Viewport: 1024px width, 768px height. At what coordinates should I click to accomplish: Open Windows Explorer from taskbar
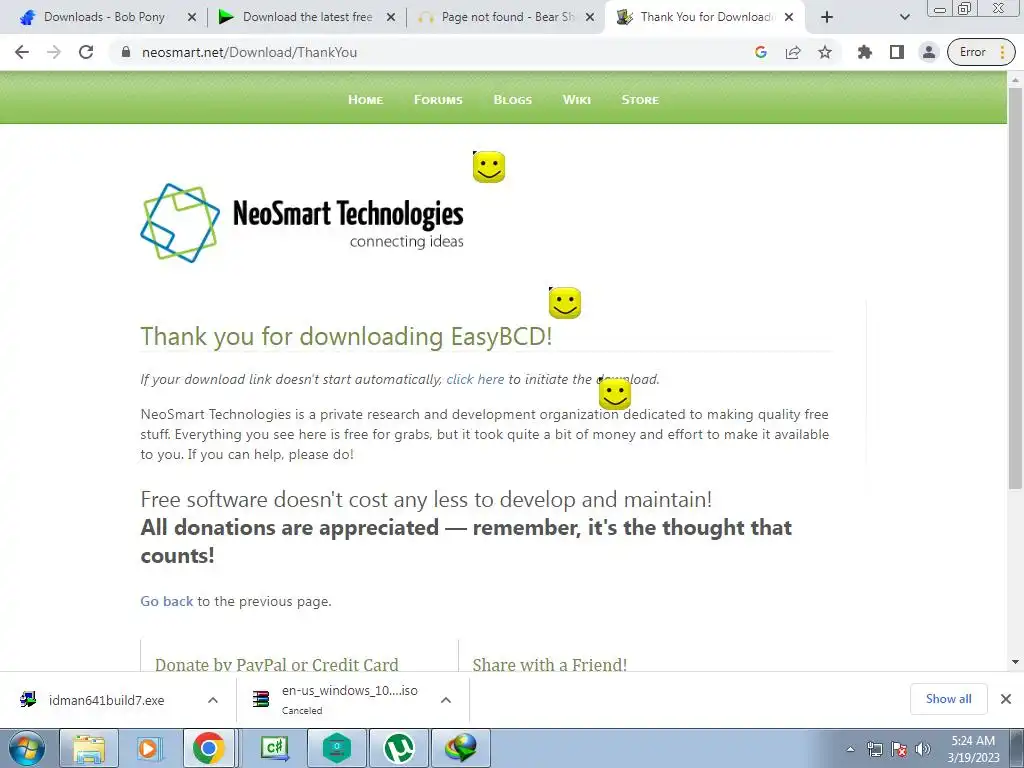89,748
